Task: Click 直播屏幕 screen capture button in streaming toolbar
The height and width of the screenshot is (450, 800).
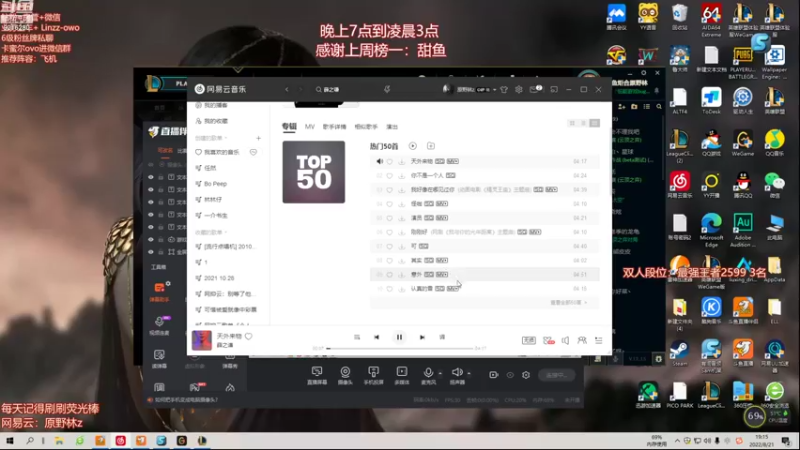Action: 317,375
